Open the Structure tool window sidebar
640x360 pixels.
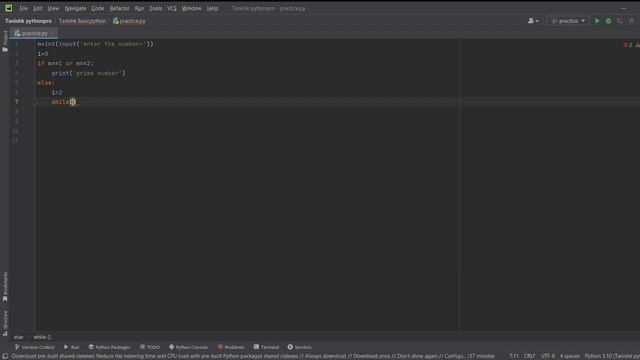pos(5,323)
